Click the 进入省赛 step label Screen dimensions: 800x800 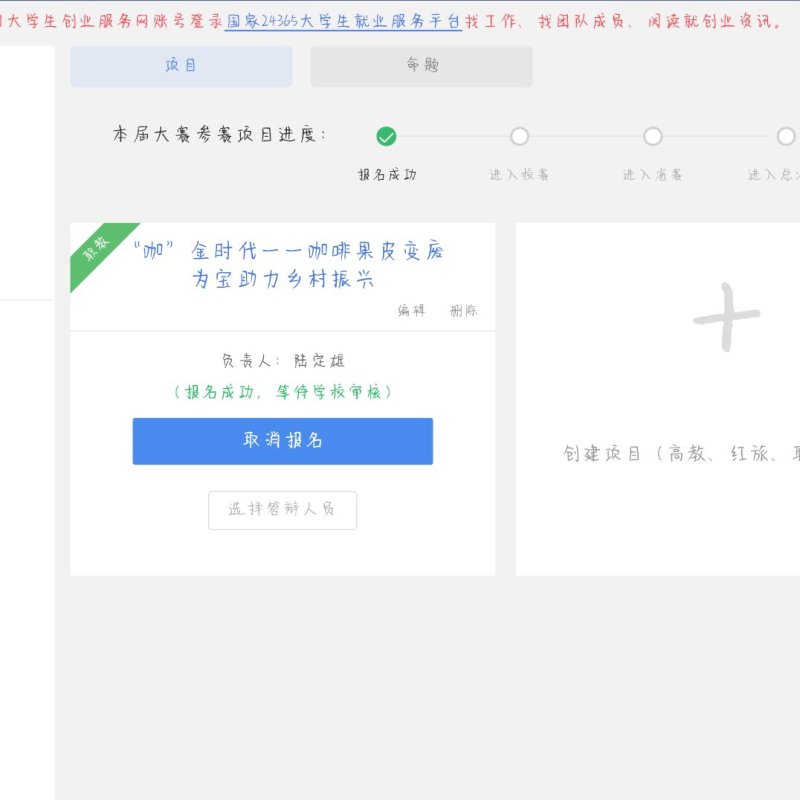click(653, 175)
